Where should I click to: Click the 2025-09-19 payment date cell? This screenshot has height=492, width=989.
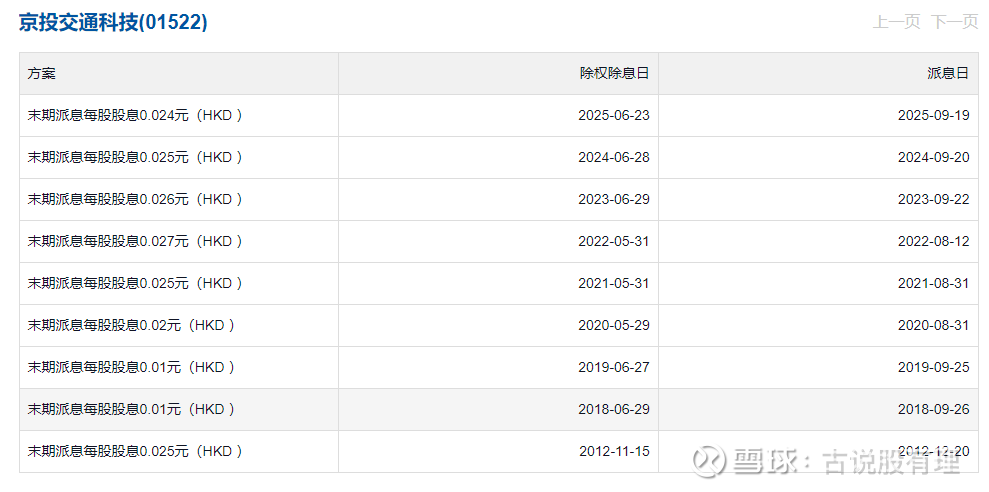click(x=933, y=115)
